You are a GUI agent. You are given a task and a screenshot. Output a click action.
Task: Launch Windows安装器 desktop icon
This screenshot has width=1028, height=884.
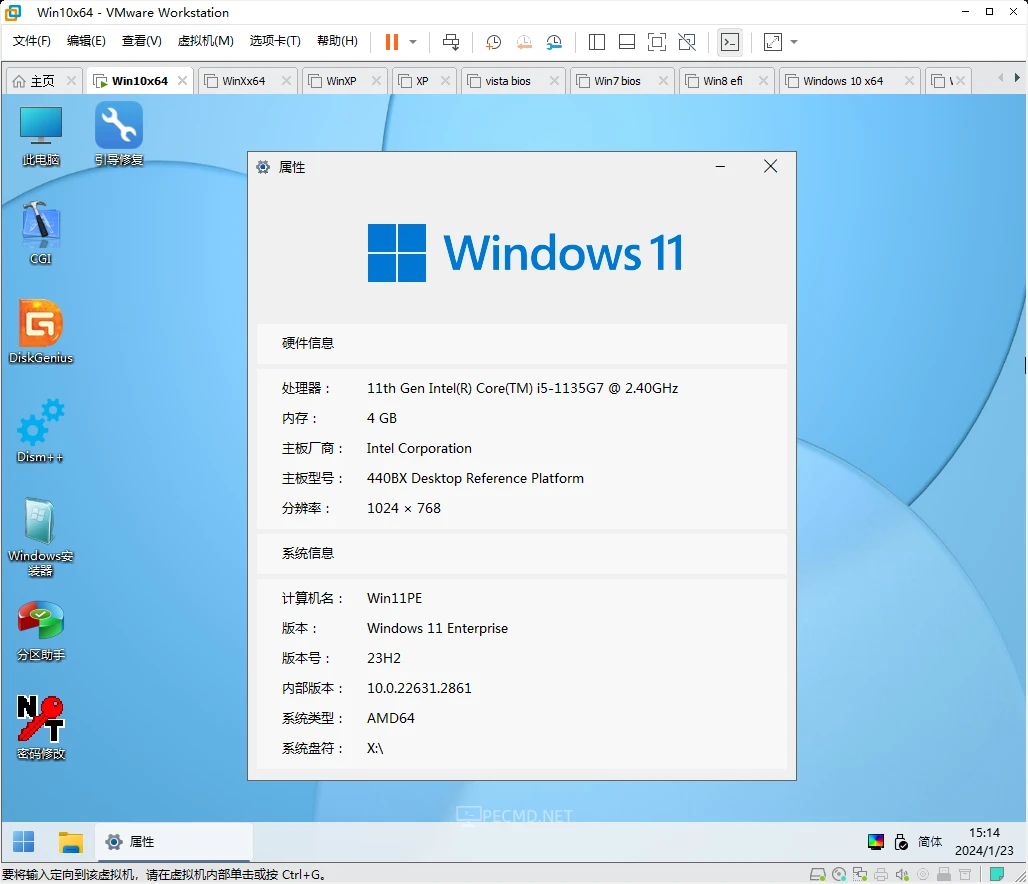pos(41,538)
